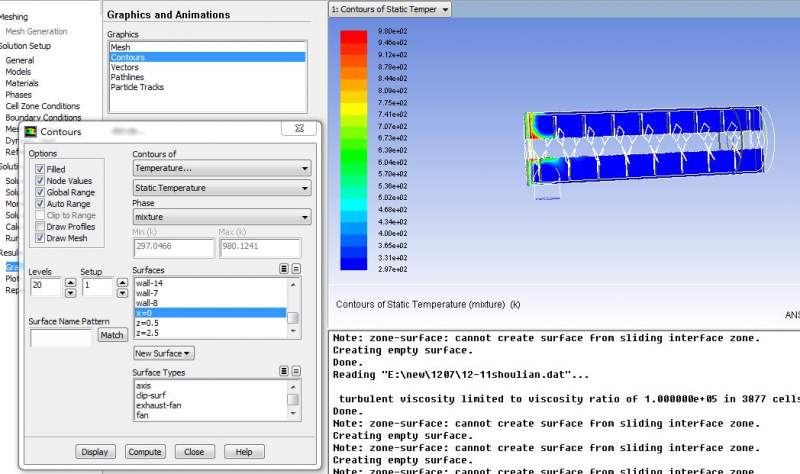This screenshot has width=800, height=474.
Task: Increase the Levels value with up arrow
Action: (70, 282)
